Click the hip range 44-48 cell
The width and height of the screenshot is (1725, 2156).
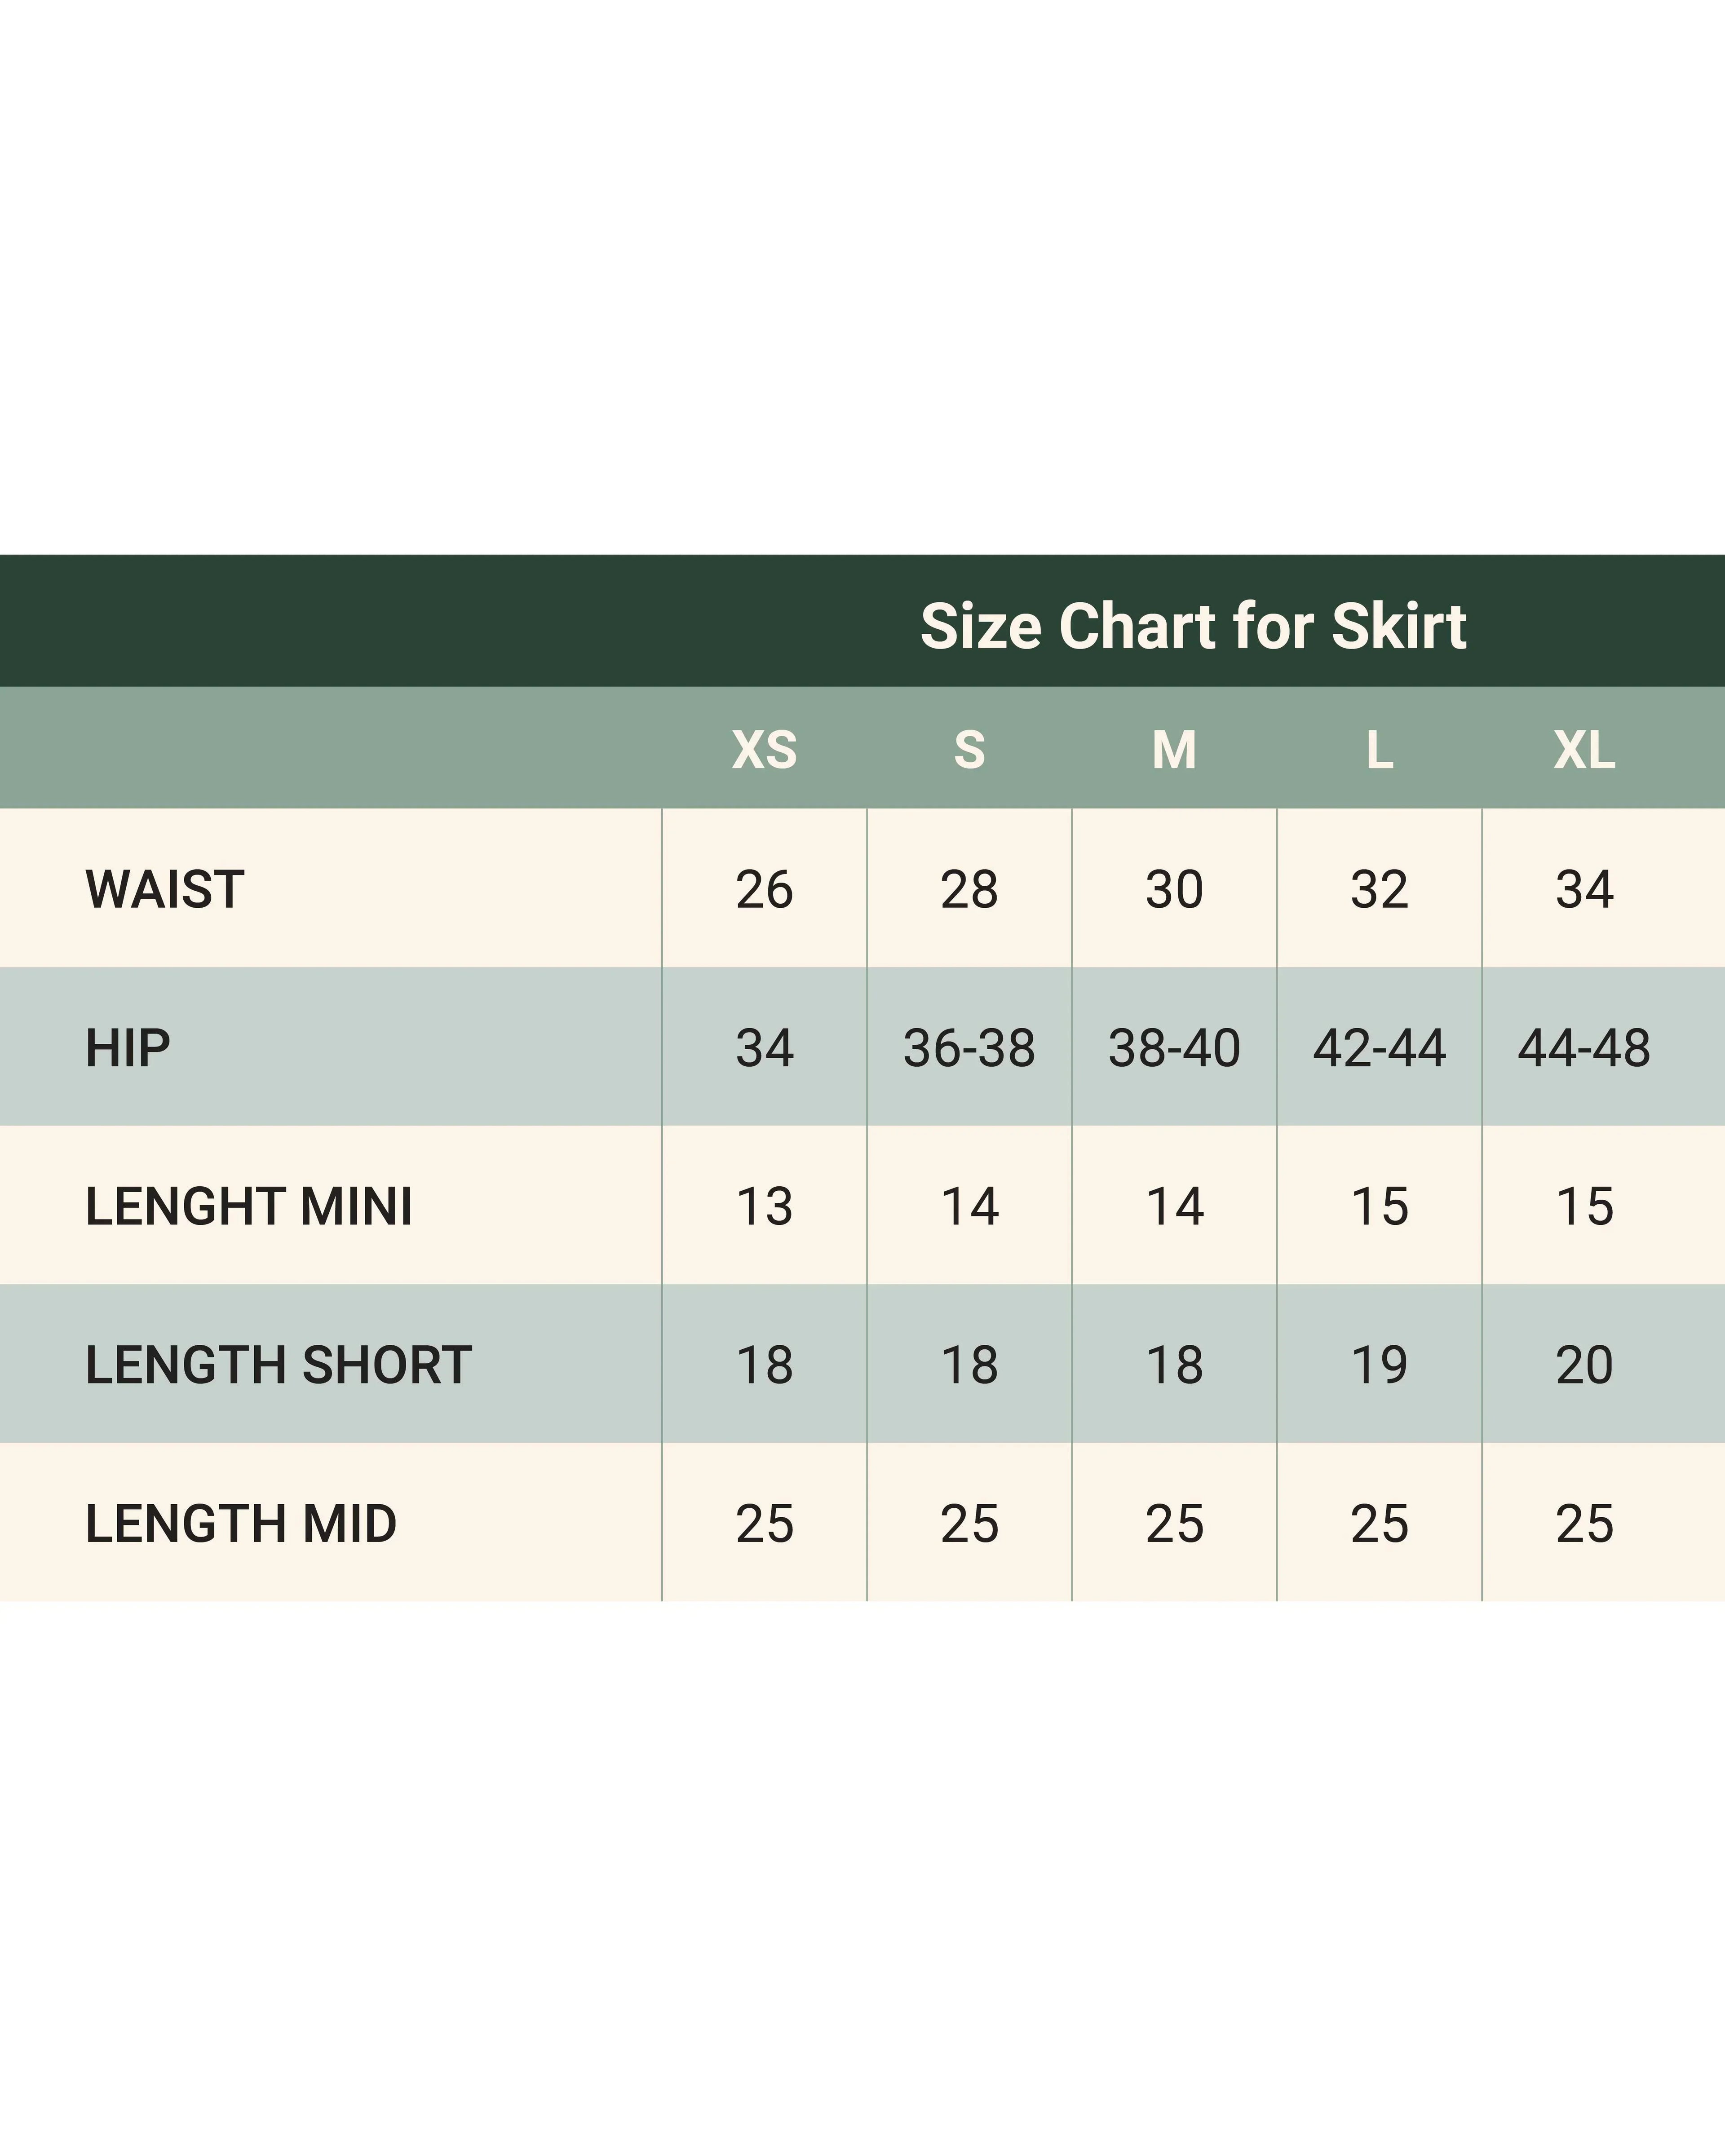tap(1584, 1048)
